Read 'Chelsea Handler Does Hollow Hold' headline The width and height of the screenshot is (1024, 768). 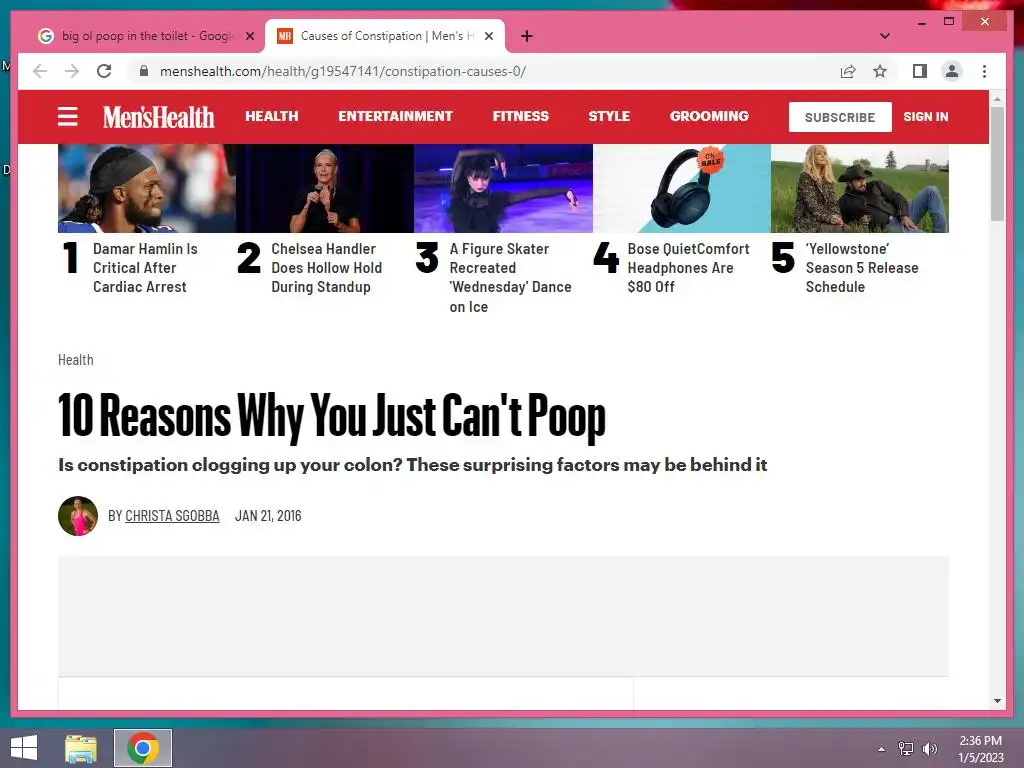coord(327,268)
